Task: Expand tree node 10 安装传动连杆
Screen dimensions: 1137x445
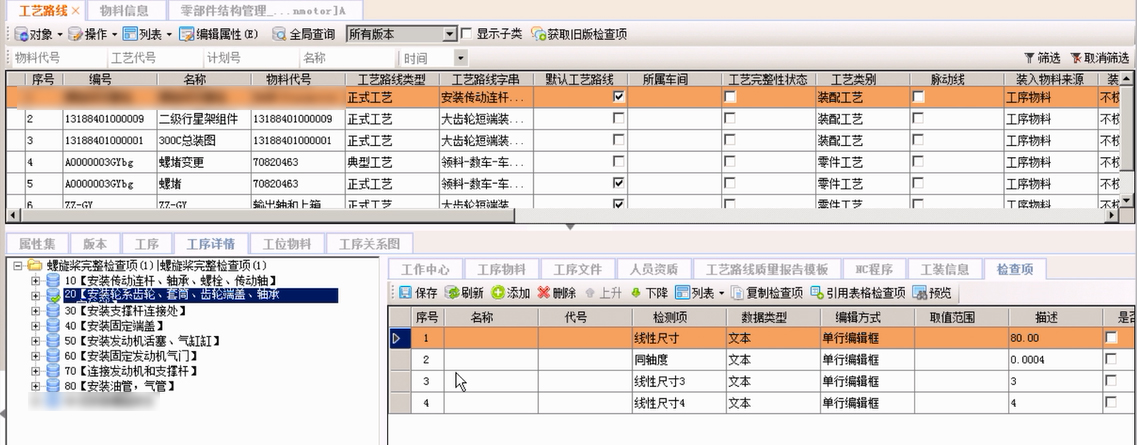Action: click(37, 281)
